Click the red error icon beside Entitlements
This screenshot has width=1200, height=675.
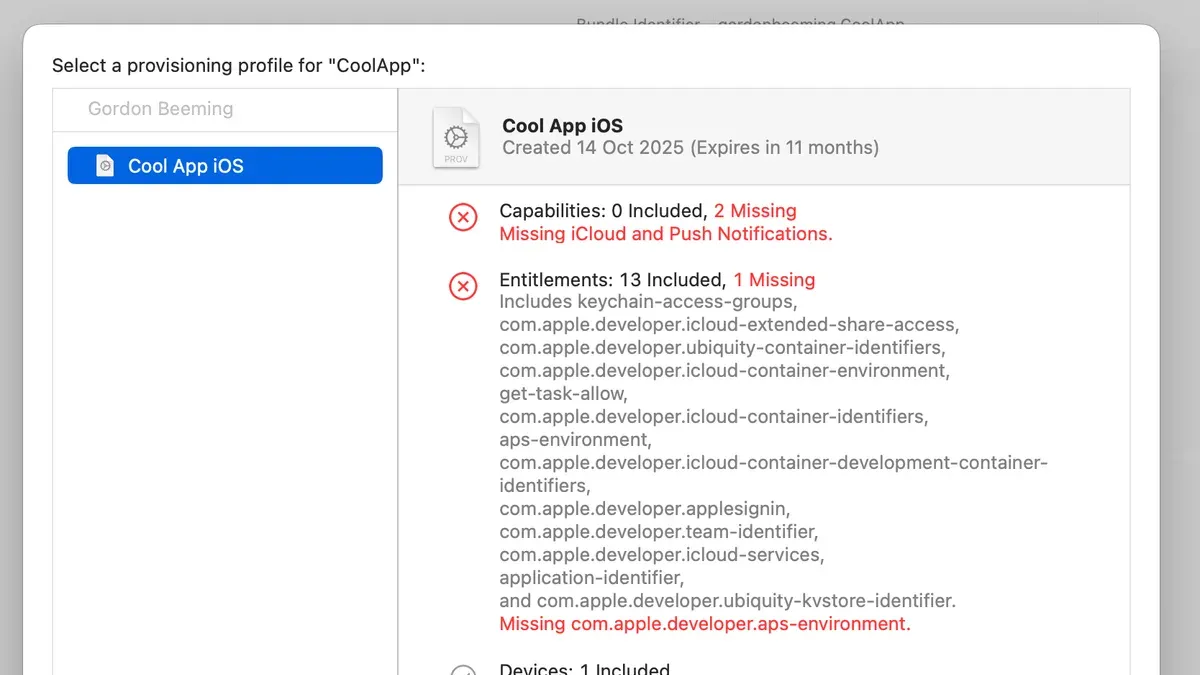click(x=463, y=287)
